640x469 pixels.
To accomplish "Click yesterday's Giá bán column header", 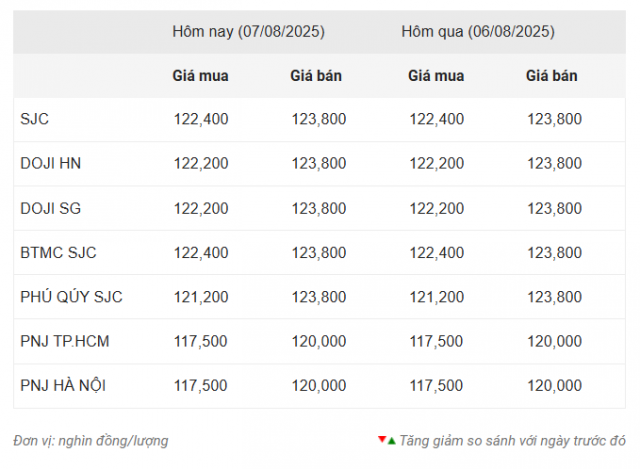I will [x=552, y=76].
